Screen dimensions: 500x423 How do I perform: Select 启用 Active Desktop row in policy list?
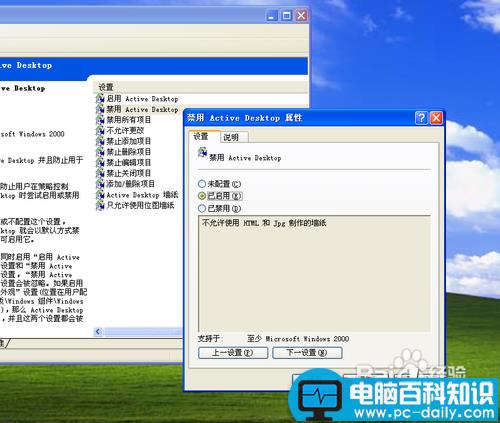pyautogui.click(x=137, y=99)
